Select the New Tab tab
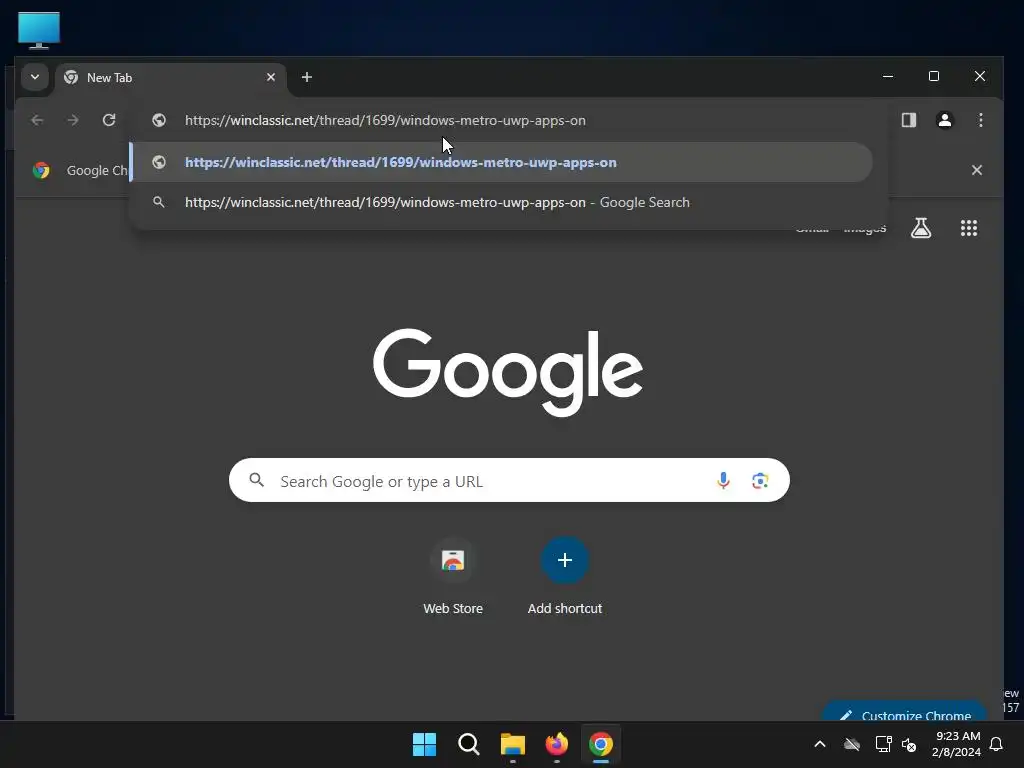Image resolution: width=1024 pixels, height=768 pixels. 170,78
